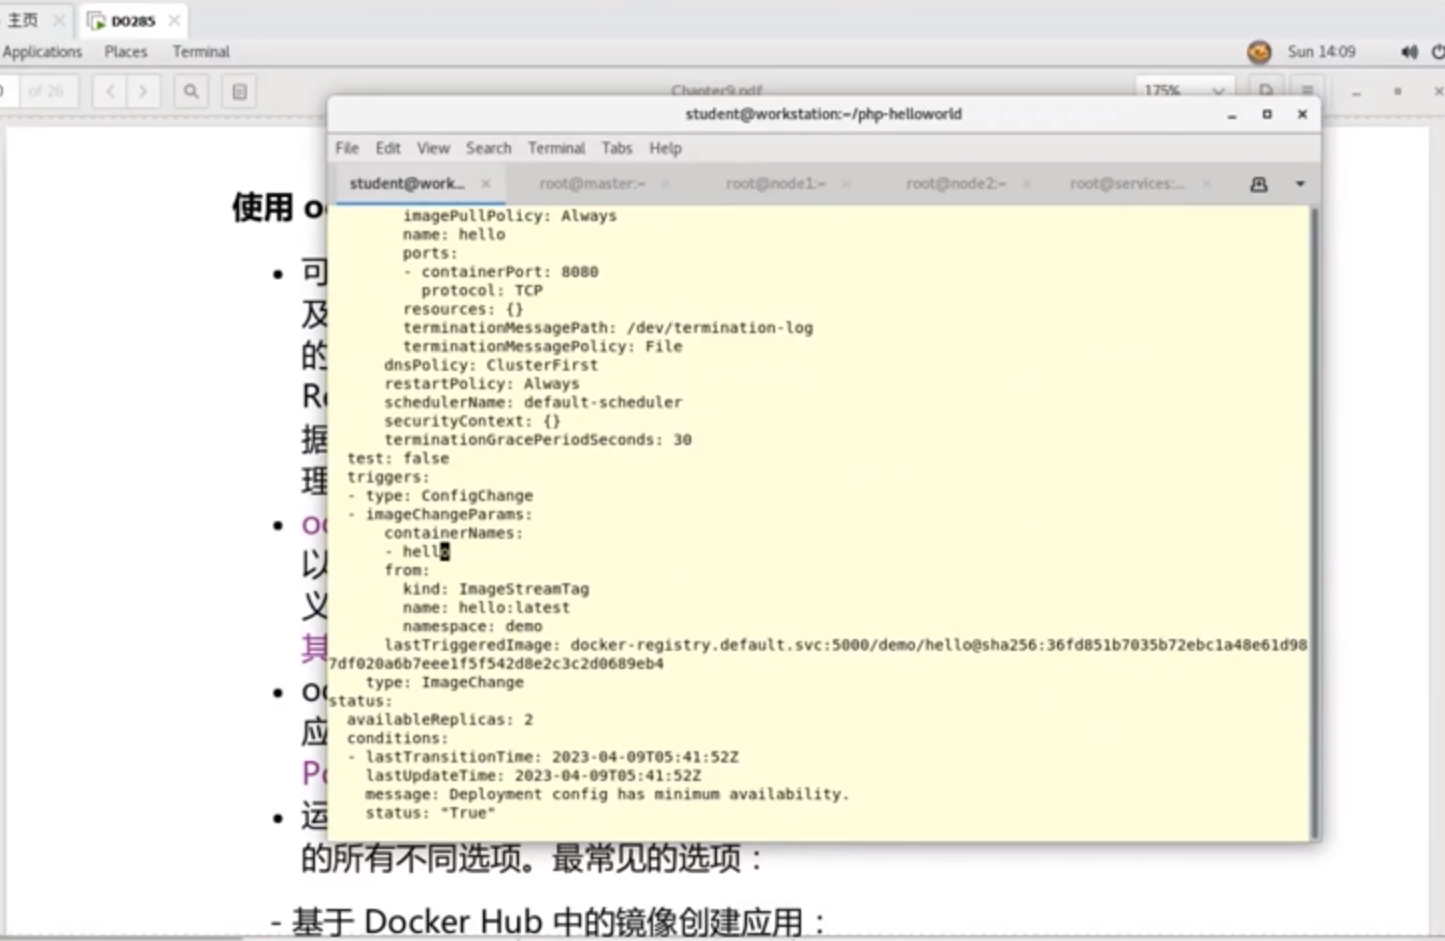Maximize the terminal window
Image resolution: width=1445 pixels, height=941 pixels.
1267,115
